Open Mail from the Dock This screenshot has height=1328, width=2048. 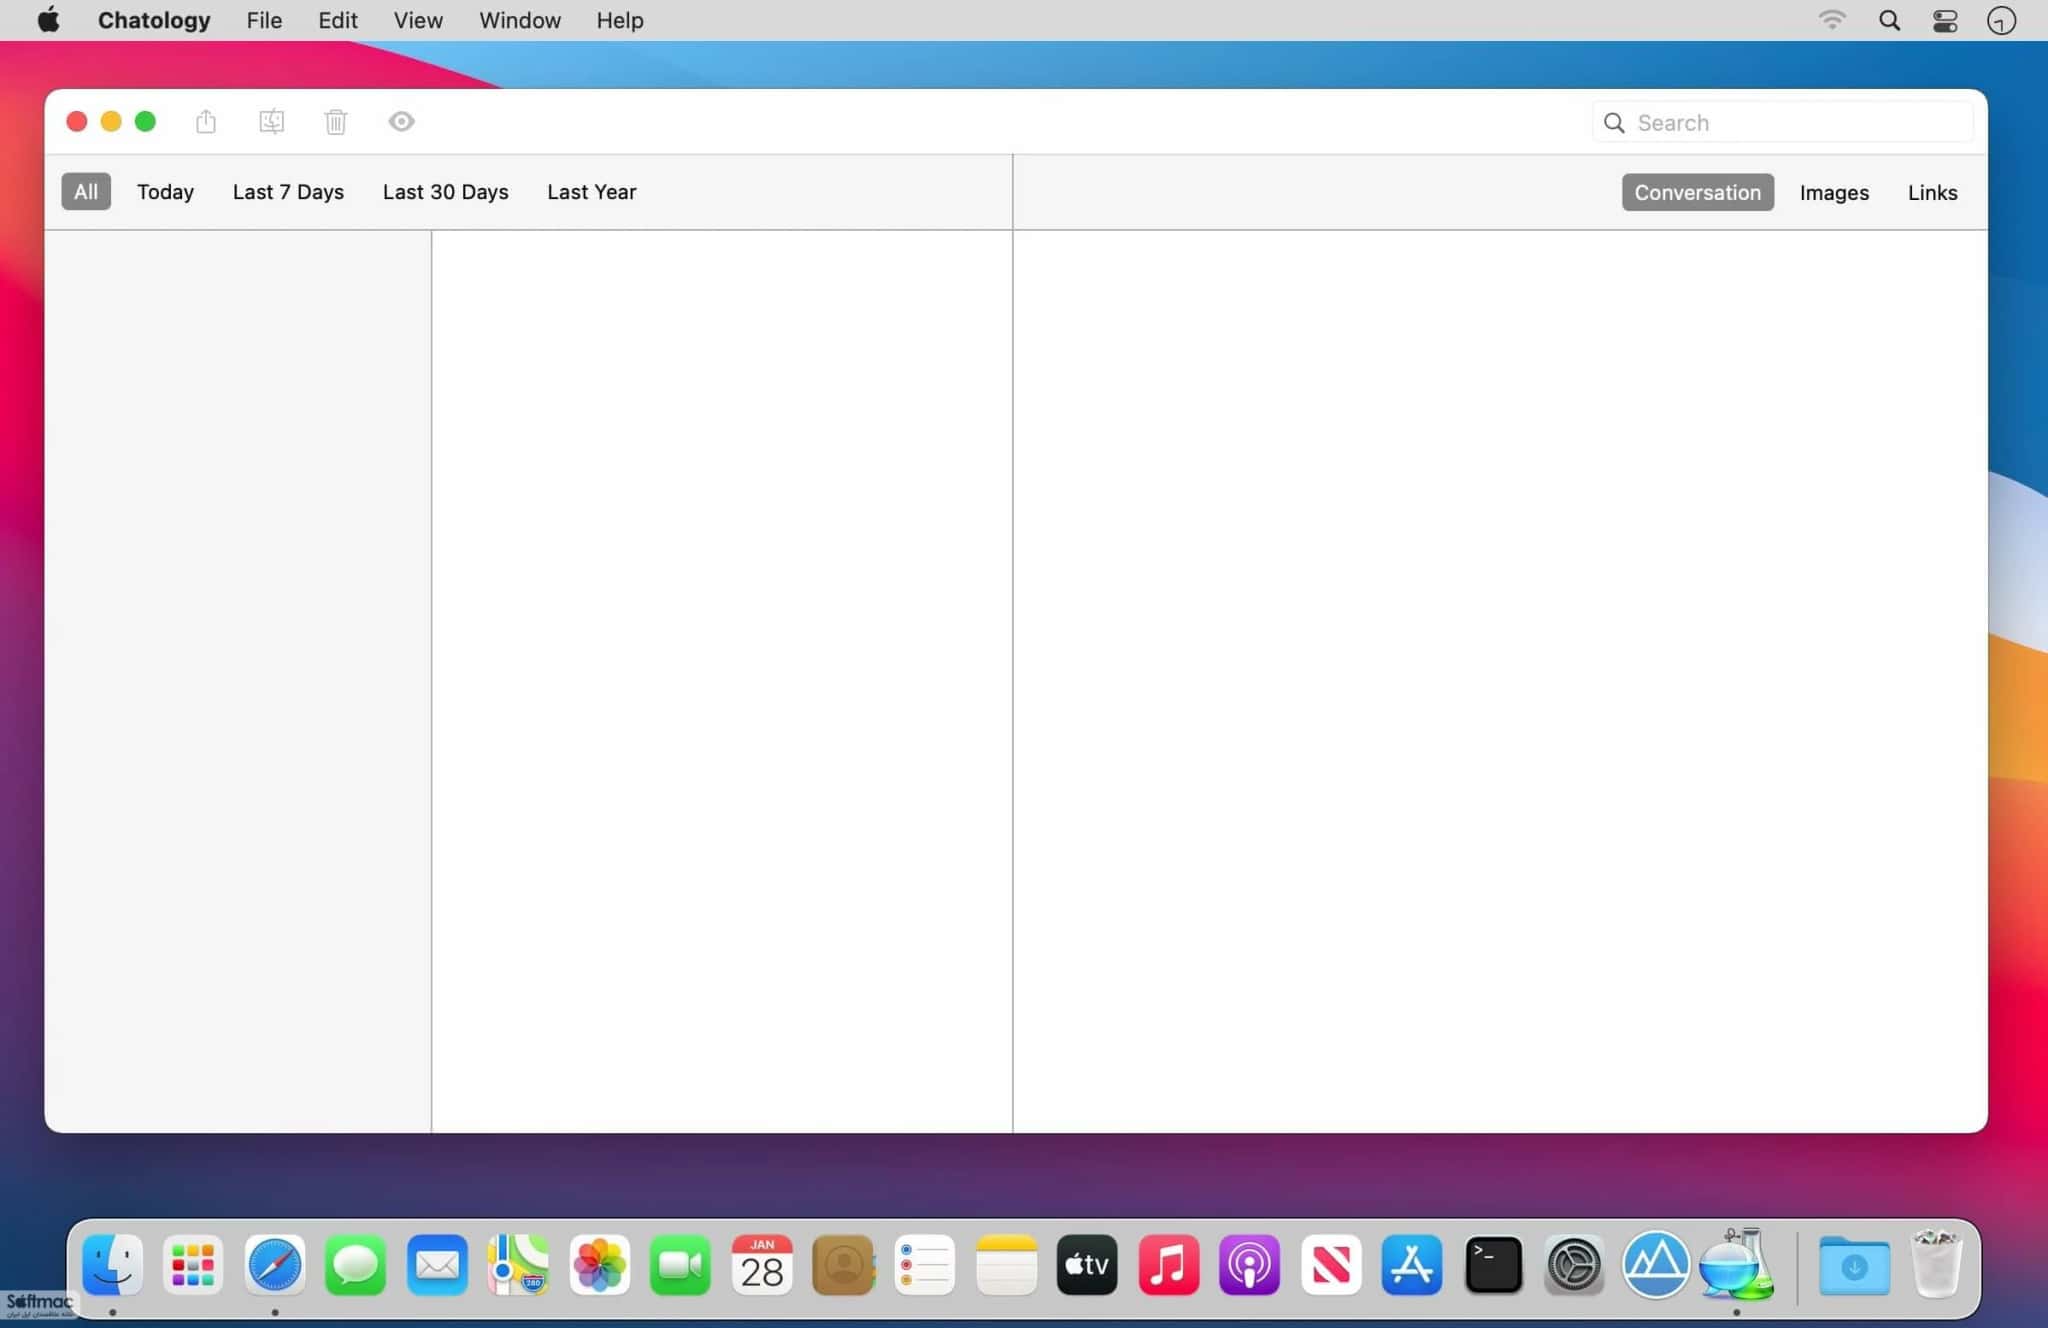(437, 1265)
